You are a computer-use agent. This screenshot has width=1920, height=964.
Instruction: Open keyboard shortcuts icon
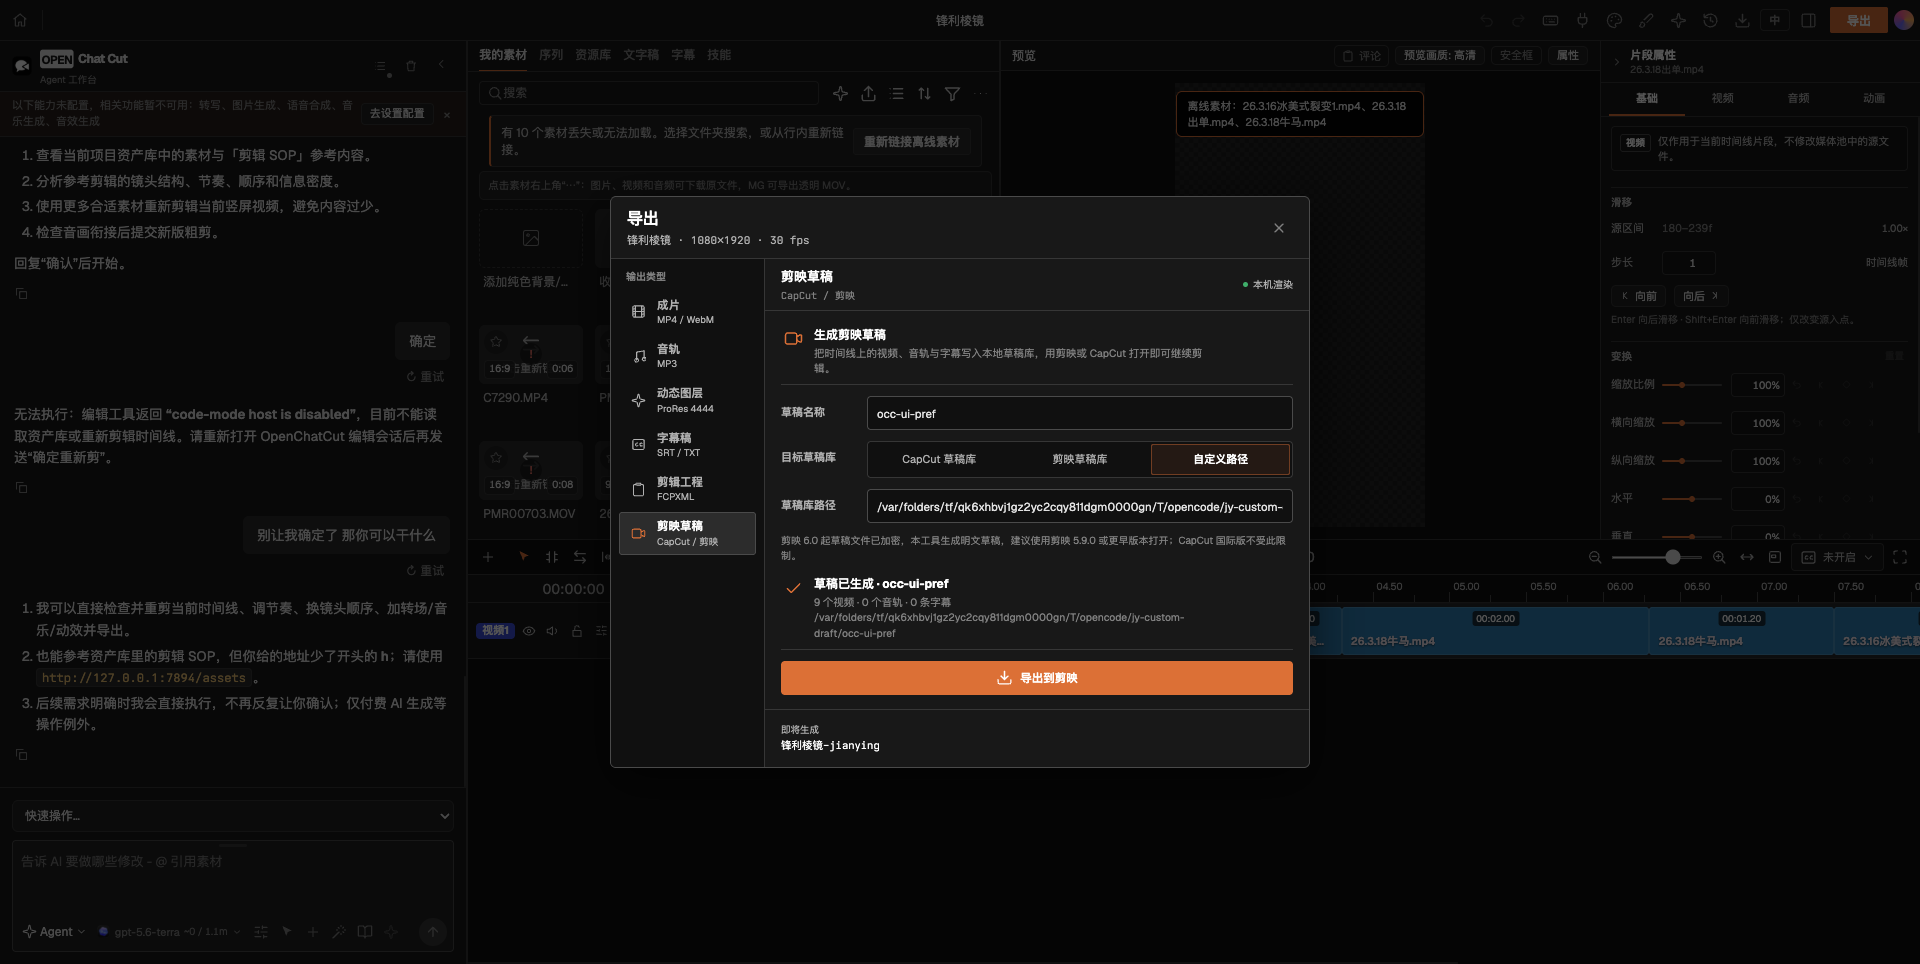1550,21
